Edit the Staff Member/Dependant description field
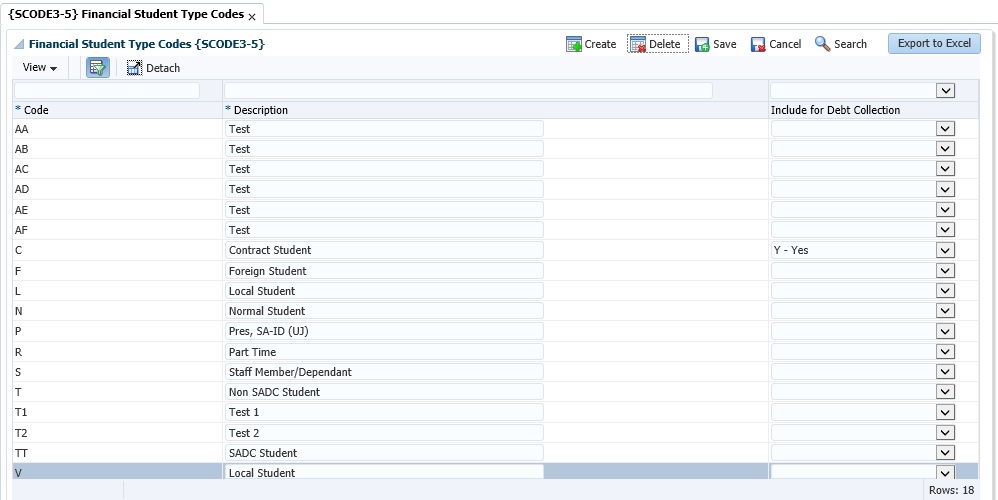The image size is (998, 500). click(x=384, y=372)
